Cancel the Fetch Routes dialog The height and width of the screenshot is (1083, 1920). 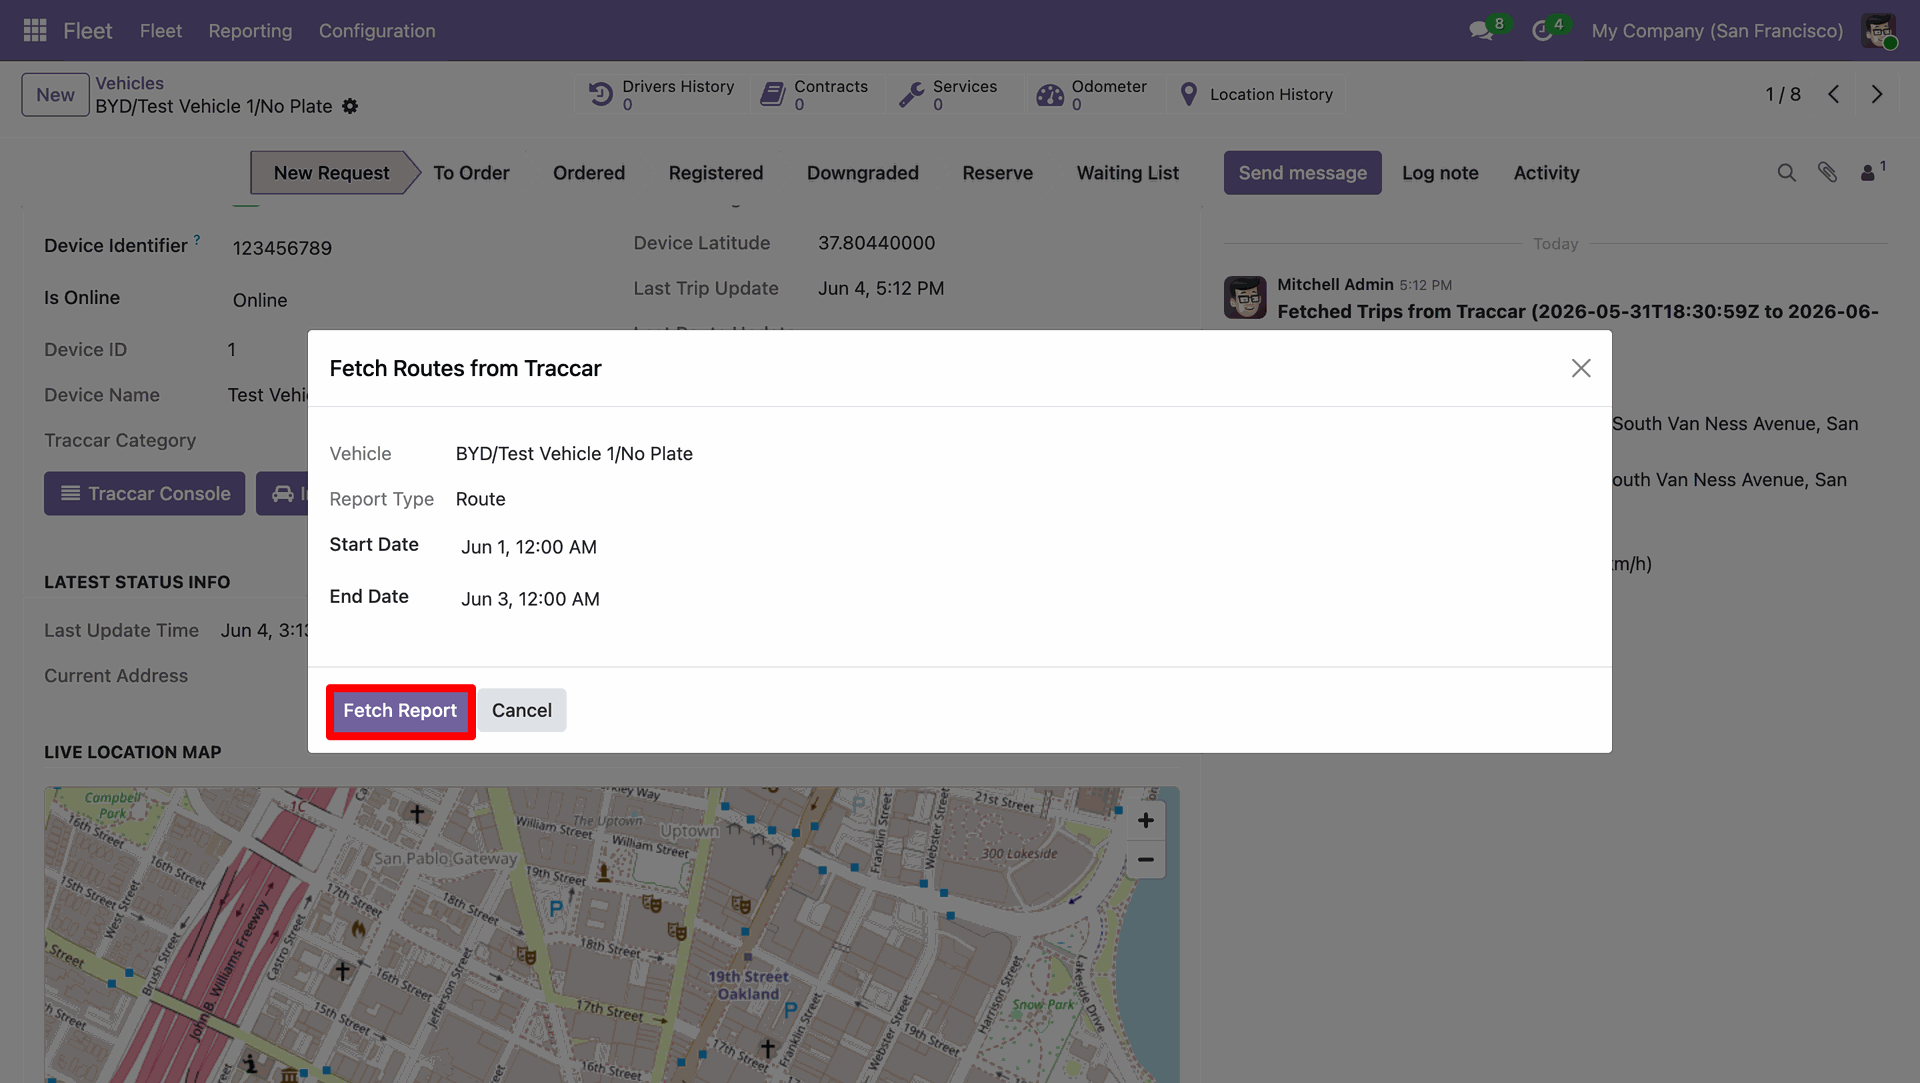[x=522, y=710]
